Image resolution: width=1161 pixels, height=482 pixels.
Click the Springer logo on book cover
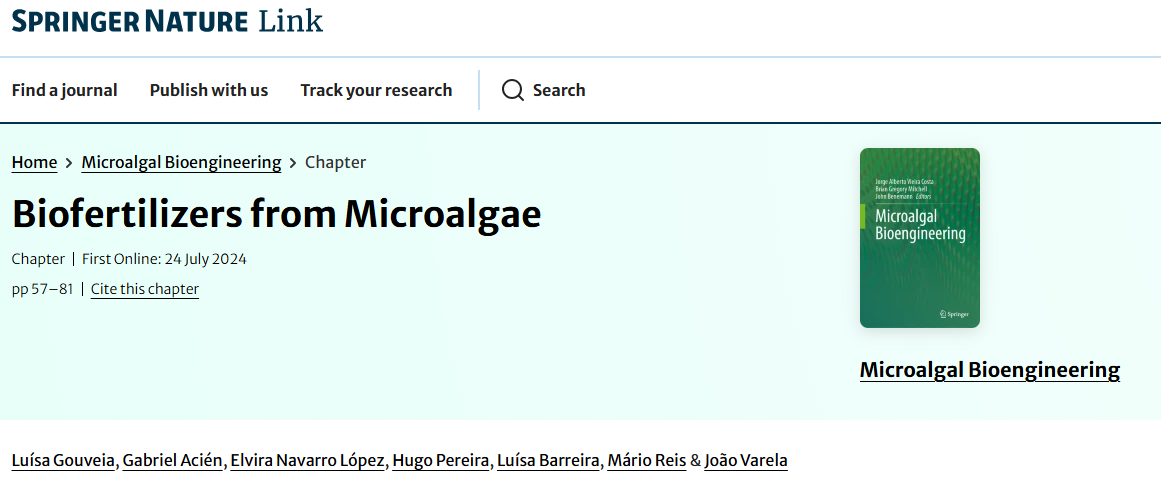coord(954,314)
